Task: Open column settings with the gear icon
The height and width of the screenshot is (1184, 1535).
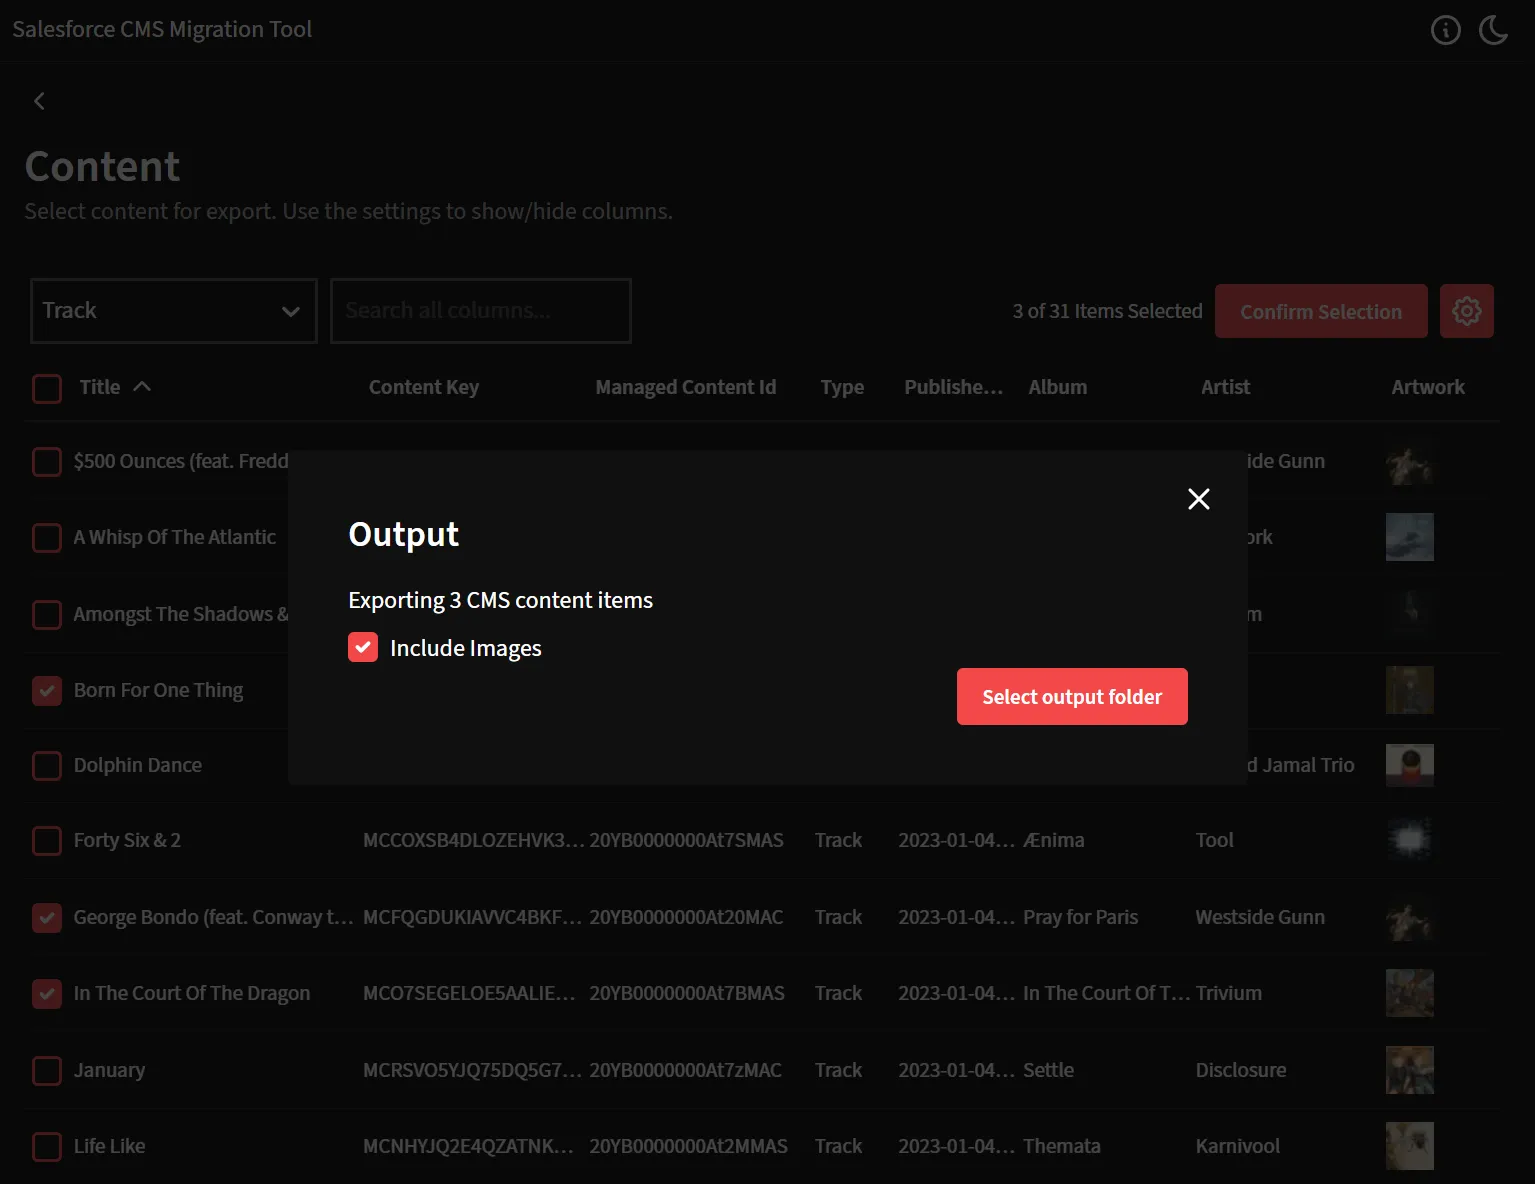Action: point(1466,311)
